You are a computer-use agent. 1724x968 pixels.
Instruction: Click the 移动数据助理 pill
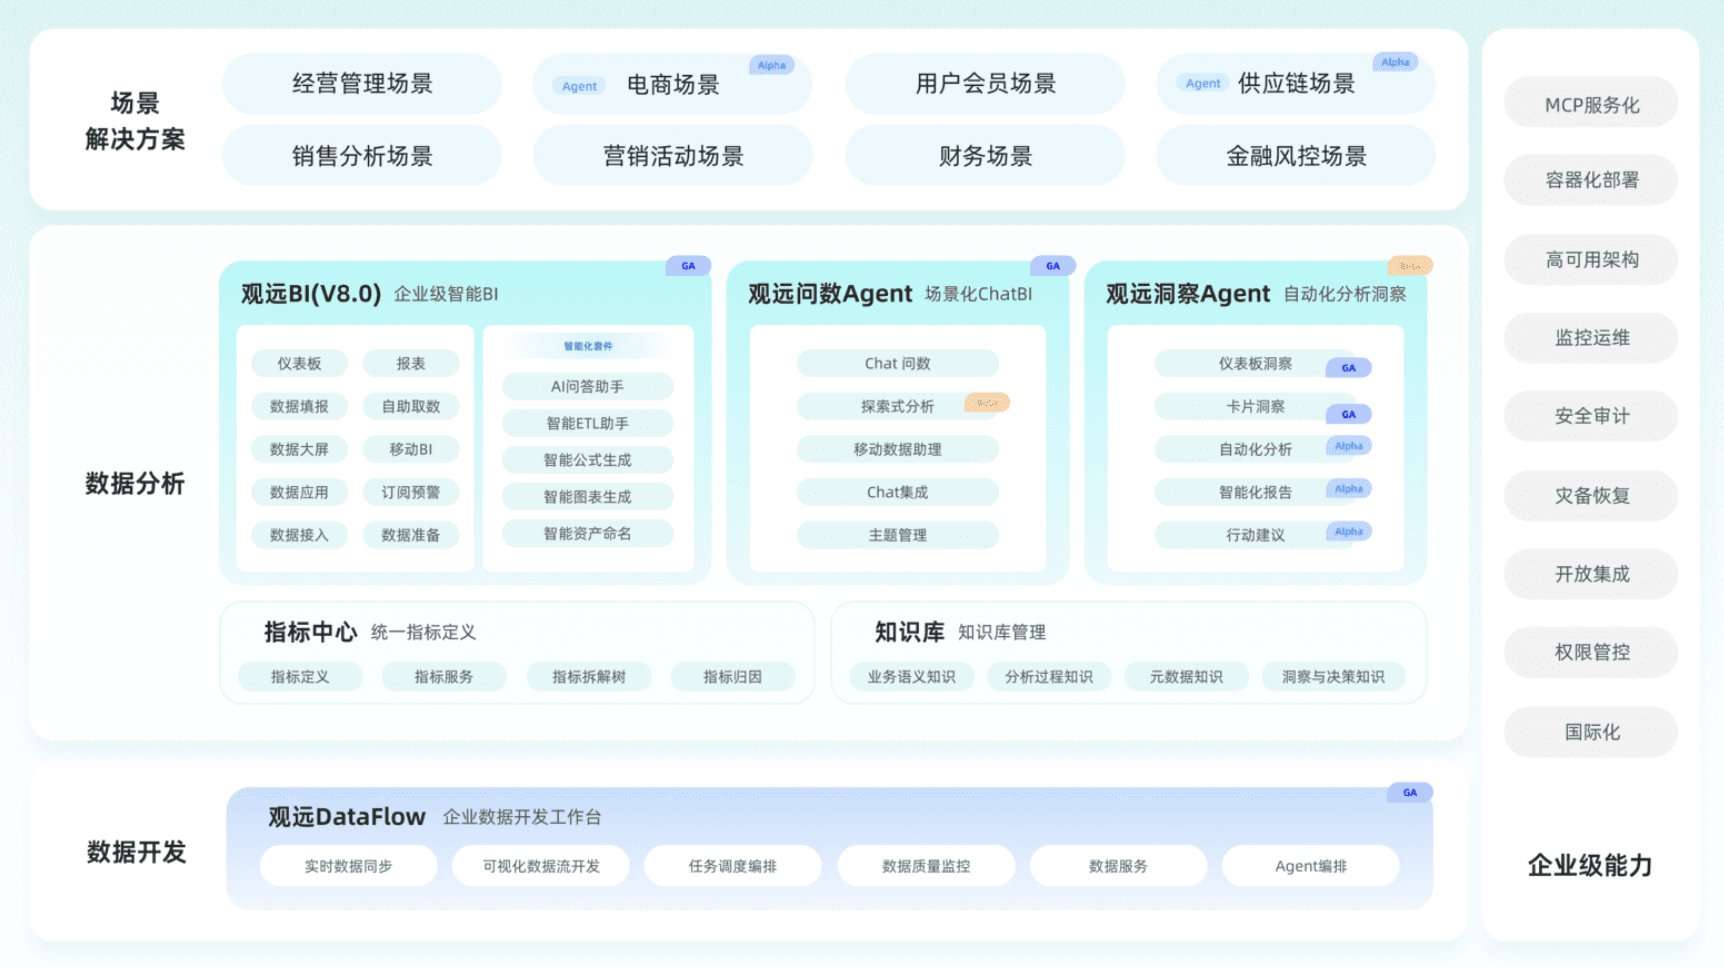coord(897,449)
